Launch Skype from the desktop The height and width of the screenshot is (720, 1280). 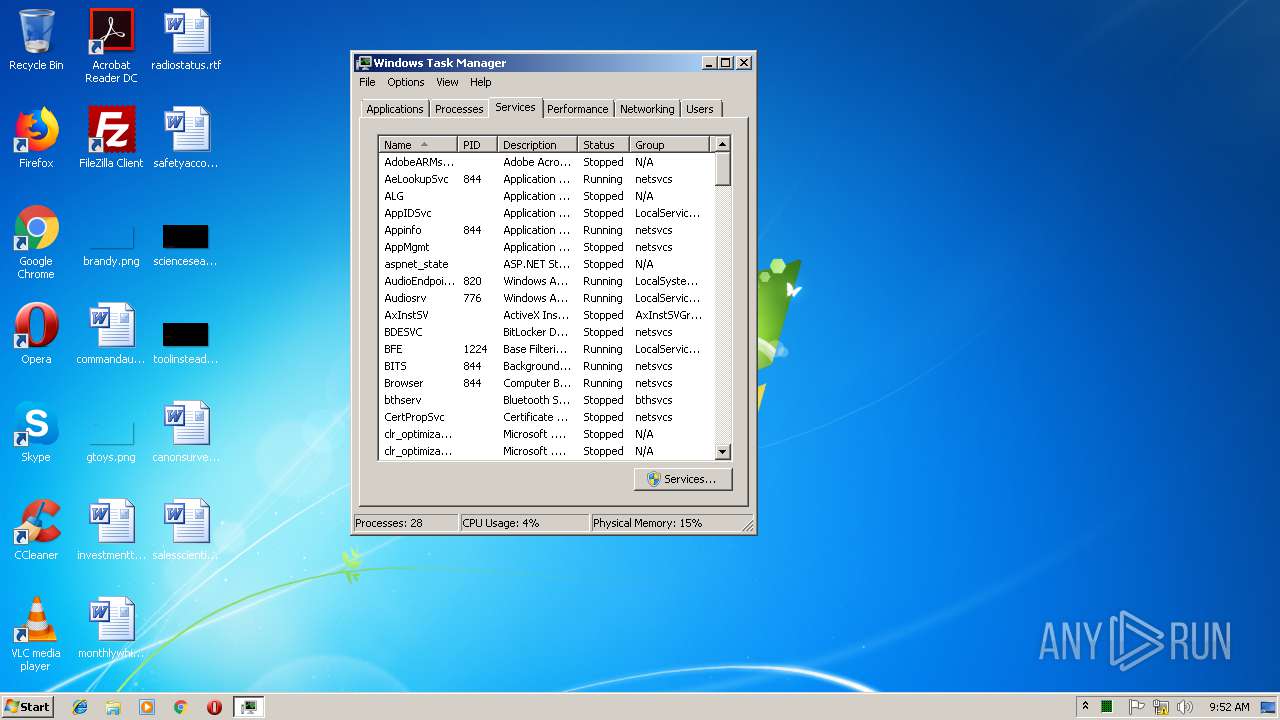36,432
